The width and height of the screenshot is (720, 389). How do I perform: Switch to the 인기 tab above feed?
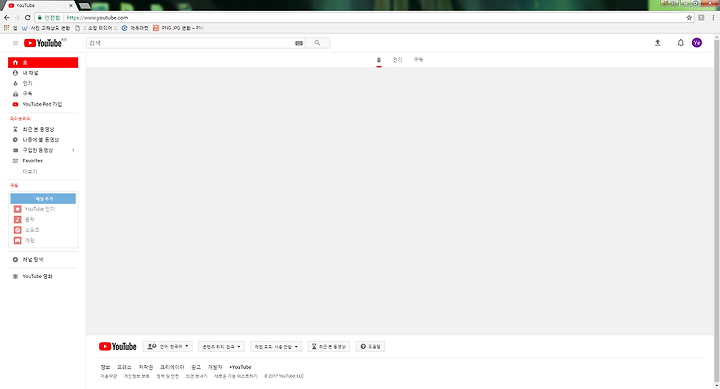pos(397,60)
